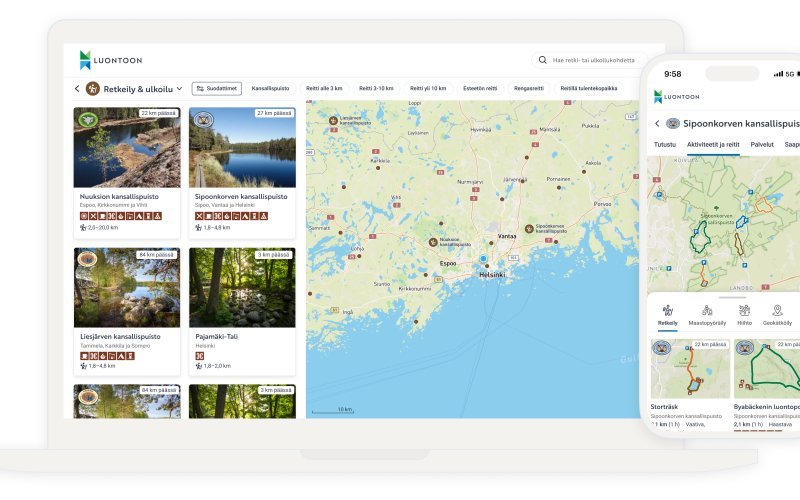Click the blue location dot near Helsinki
800x500 pixels.
(x=483, y=257)
